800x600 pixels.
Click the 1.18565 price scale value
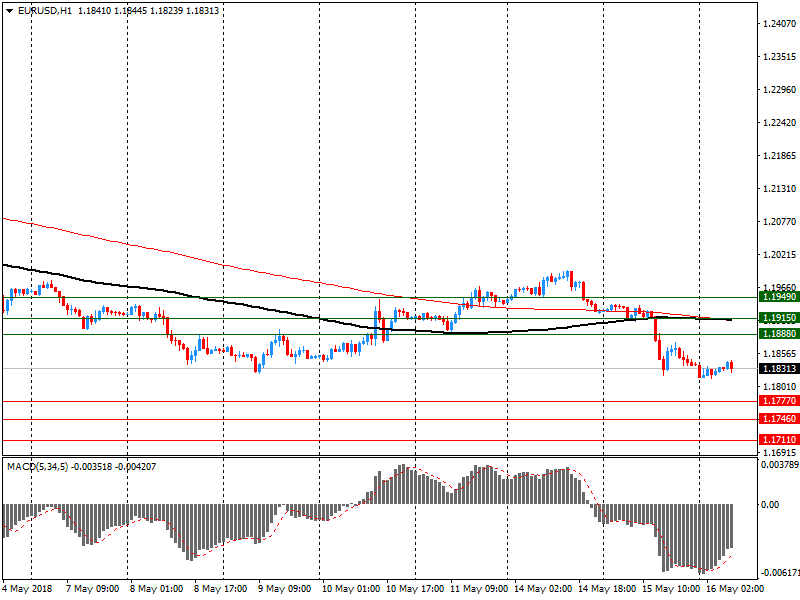pyautogui.click(x=780, y=354)
